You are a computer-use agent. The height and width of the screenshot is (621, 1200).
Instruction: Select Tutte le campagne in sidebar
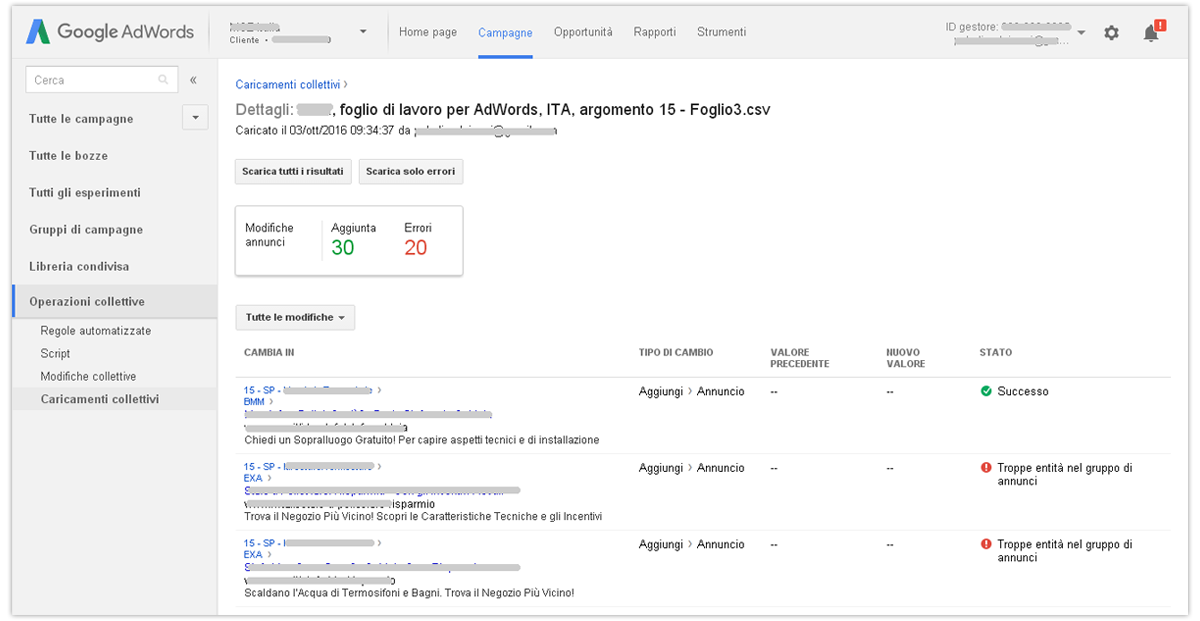(81, 119)
